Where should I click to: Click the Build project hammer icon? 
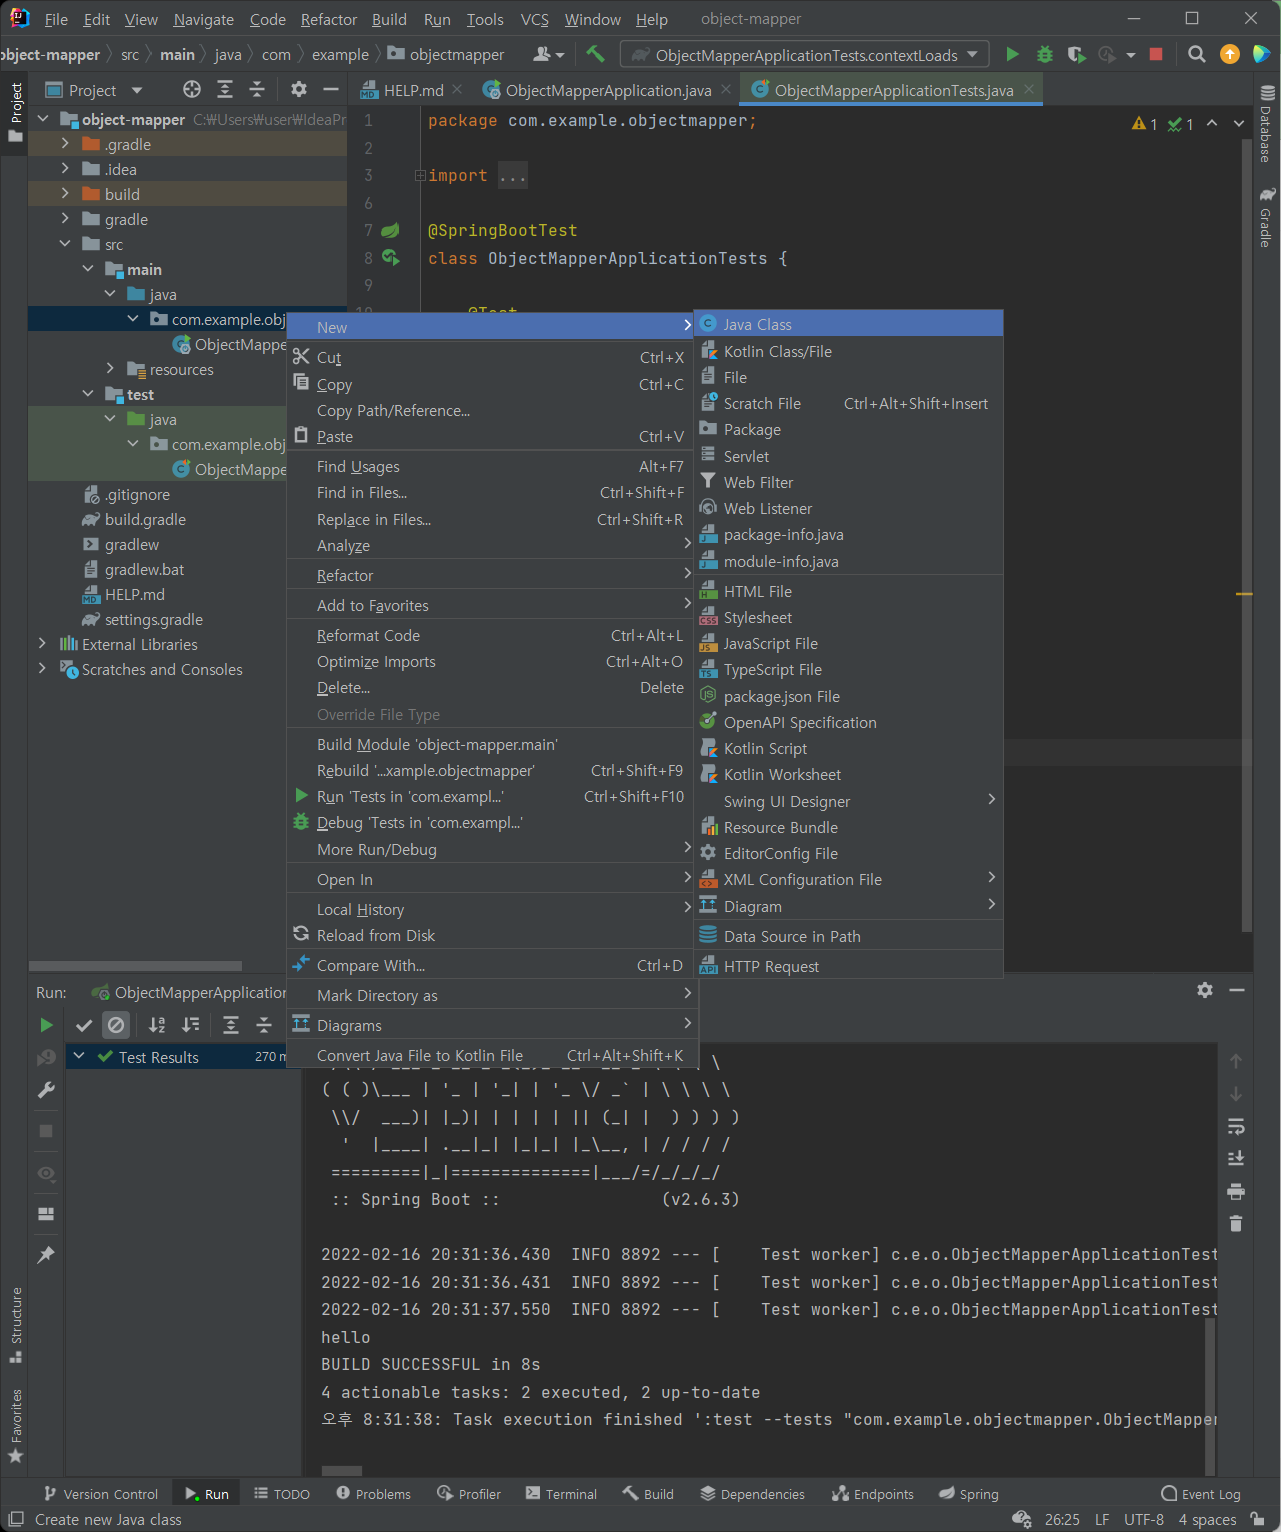(595, 54)
